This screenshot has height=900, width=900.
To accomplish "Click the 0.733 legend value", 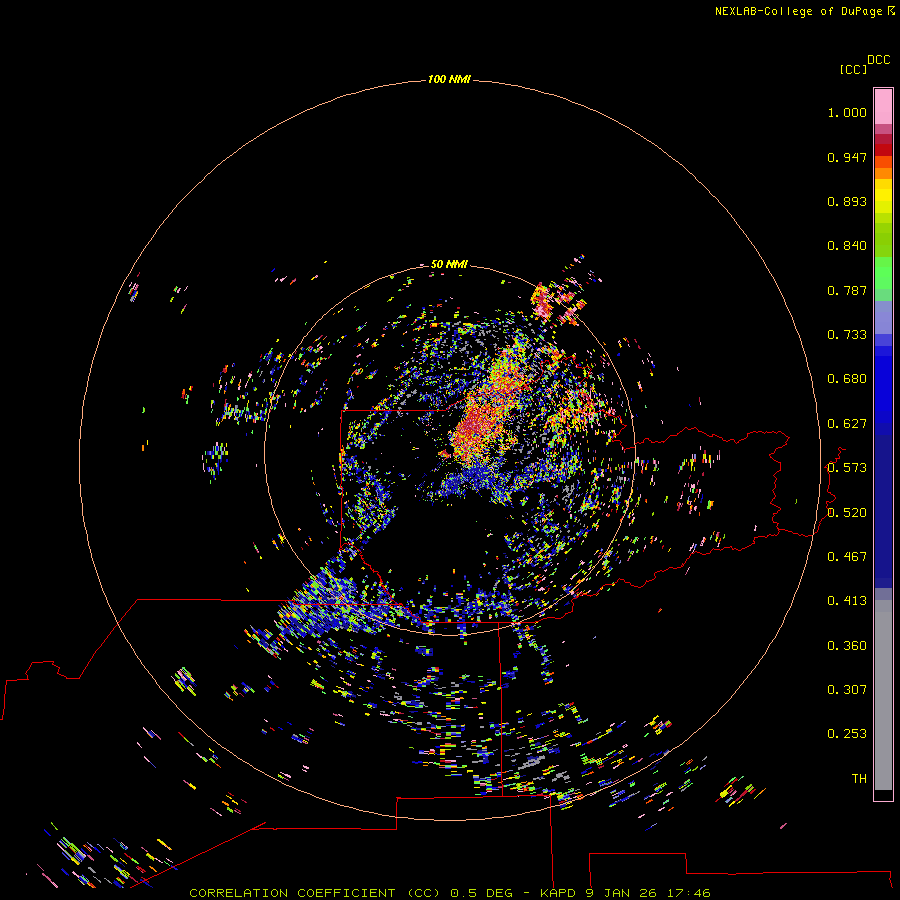I will tap(847, 335).
